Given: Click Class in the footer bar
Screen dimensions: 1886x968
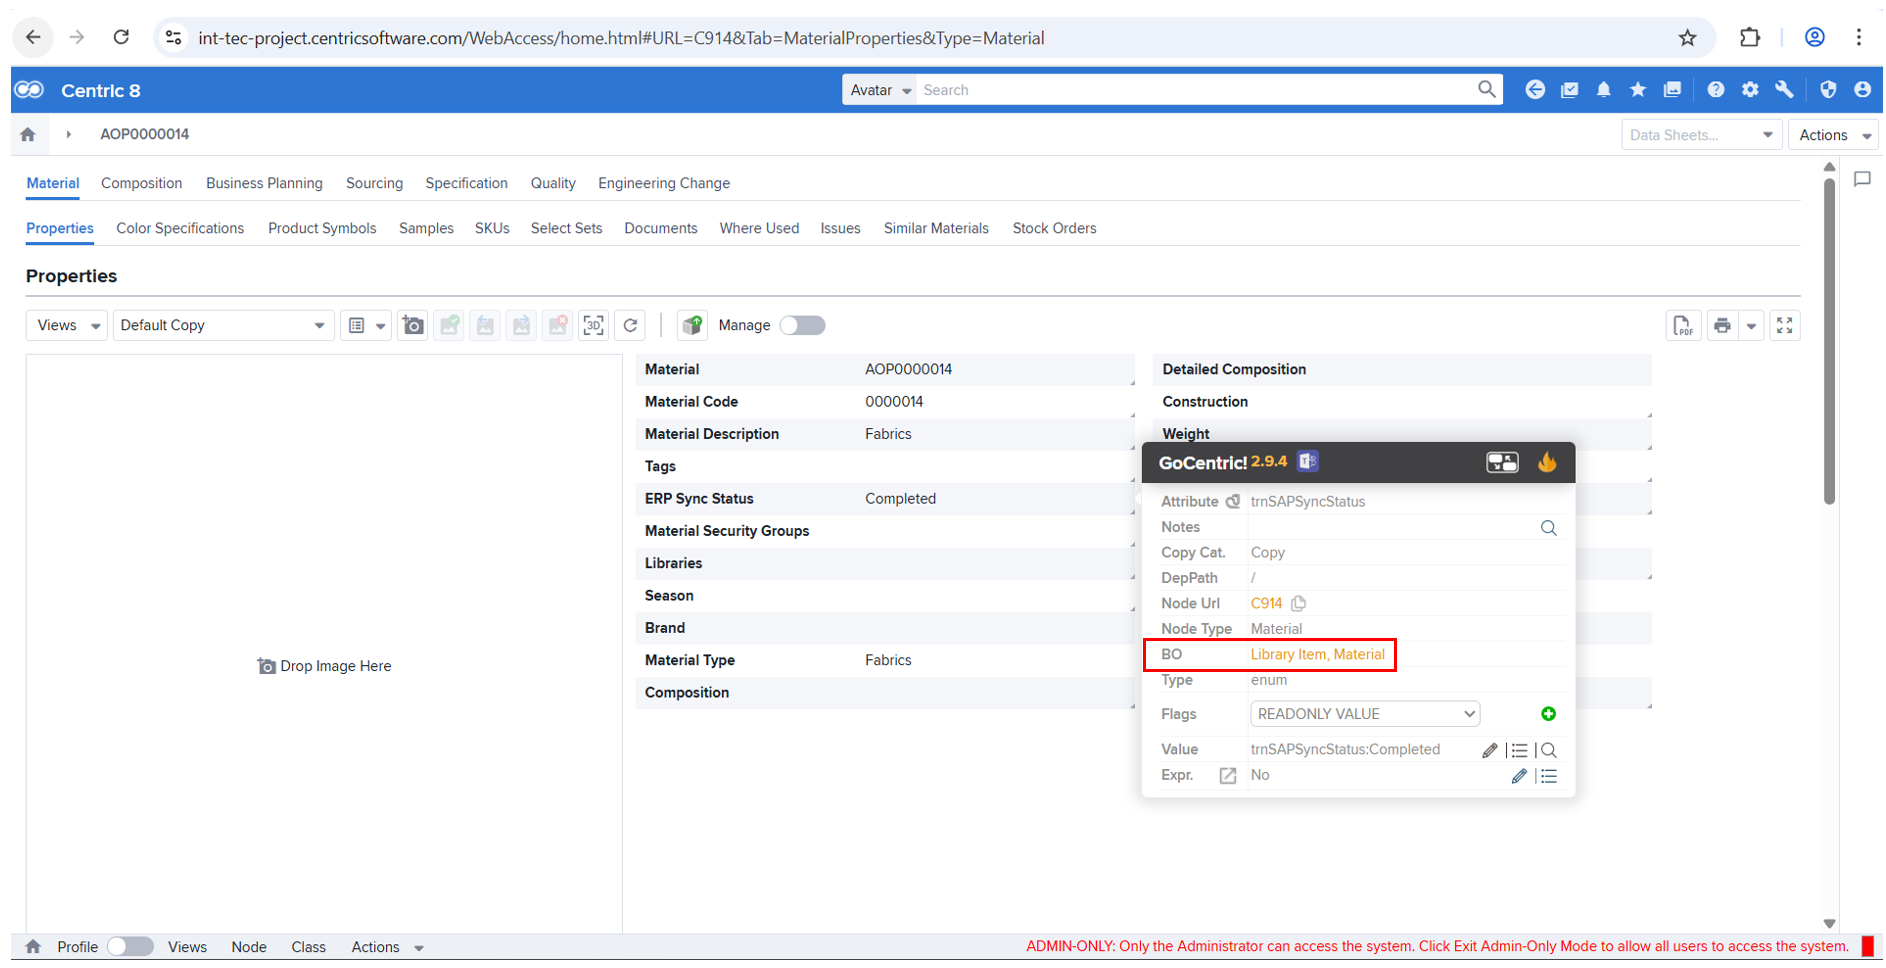Looking at the screenshot, I should pyautogui.click(x=308, y=947).
